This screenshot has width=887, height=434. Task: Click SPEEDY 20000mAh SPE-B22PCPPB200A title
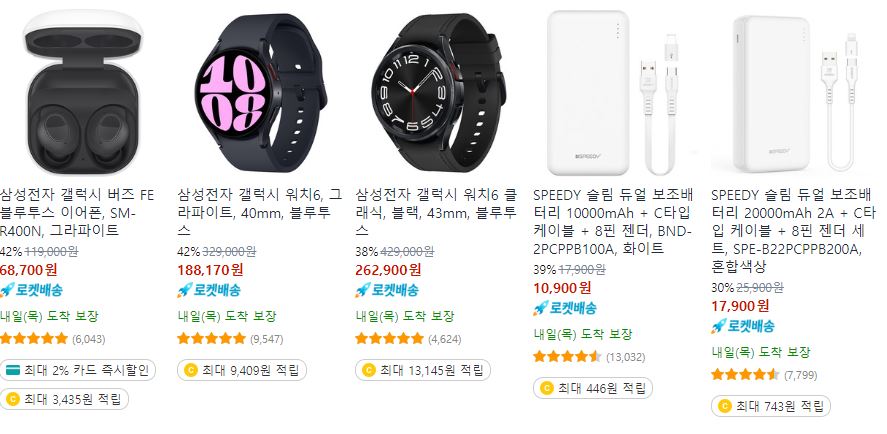click(x=793, y=231)
